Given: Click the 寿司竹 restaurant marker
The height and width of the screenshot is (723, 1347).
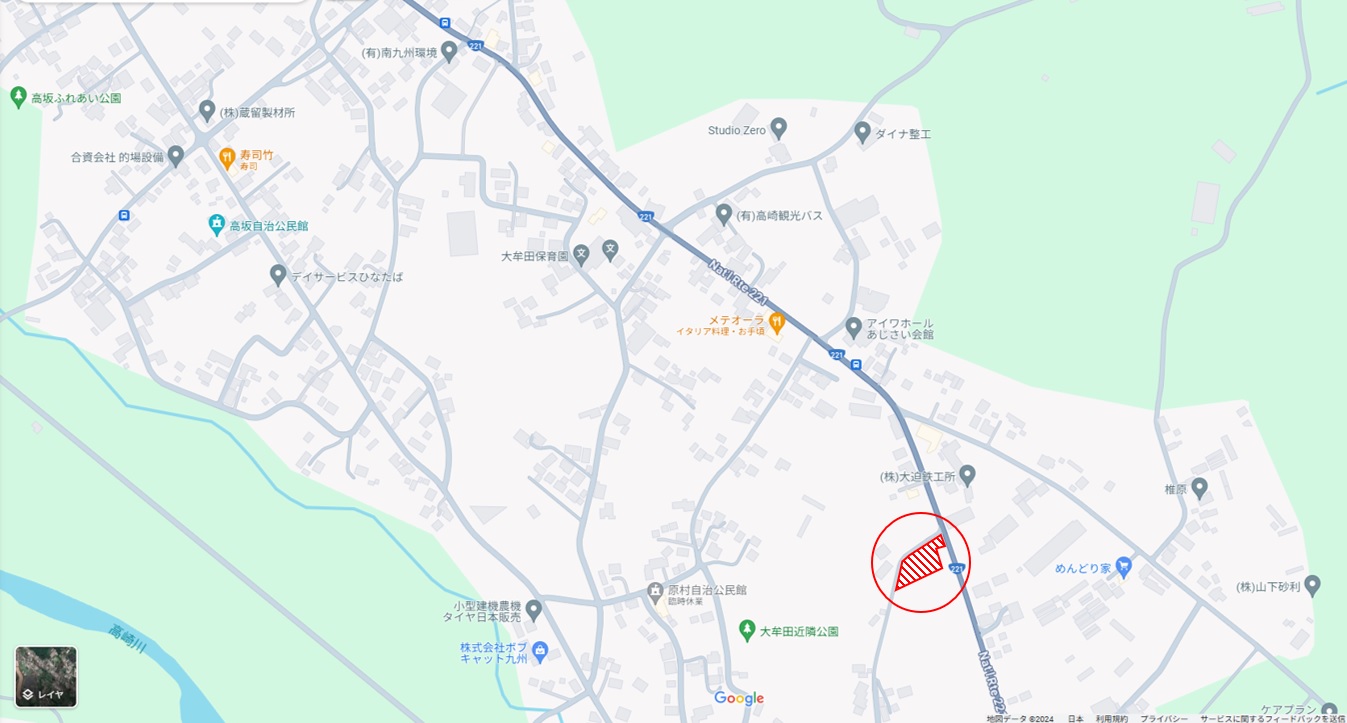Looking at the screenshot, I should pyautogui.click(x=227, y=157).
